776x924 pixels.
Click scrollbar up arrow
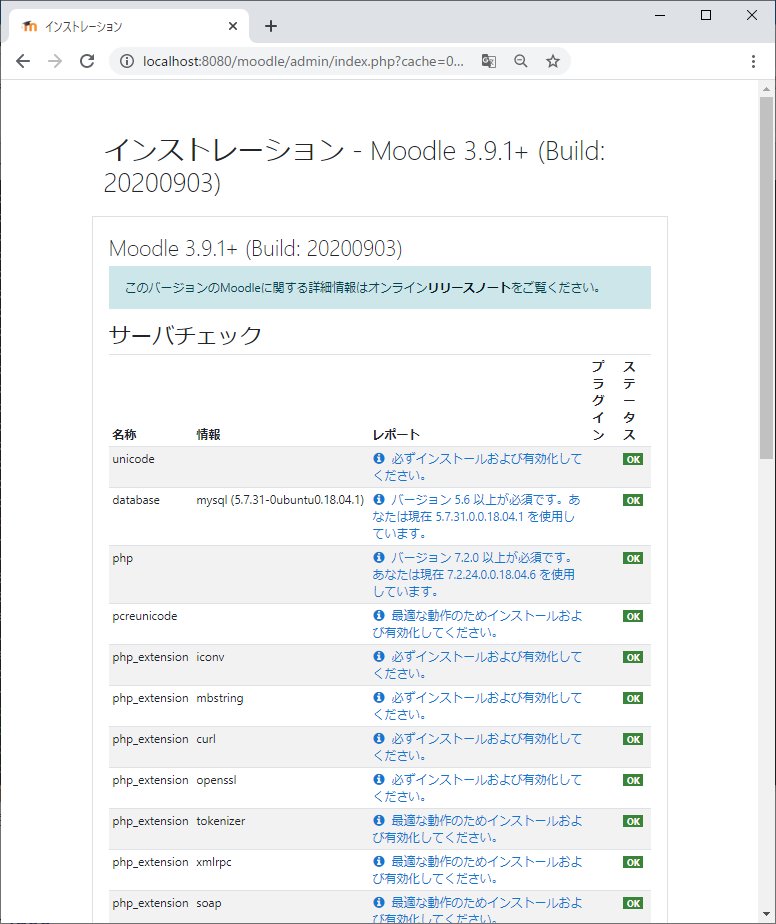pyautogui.click(x=766, y=90)
